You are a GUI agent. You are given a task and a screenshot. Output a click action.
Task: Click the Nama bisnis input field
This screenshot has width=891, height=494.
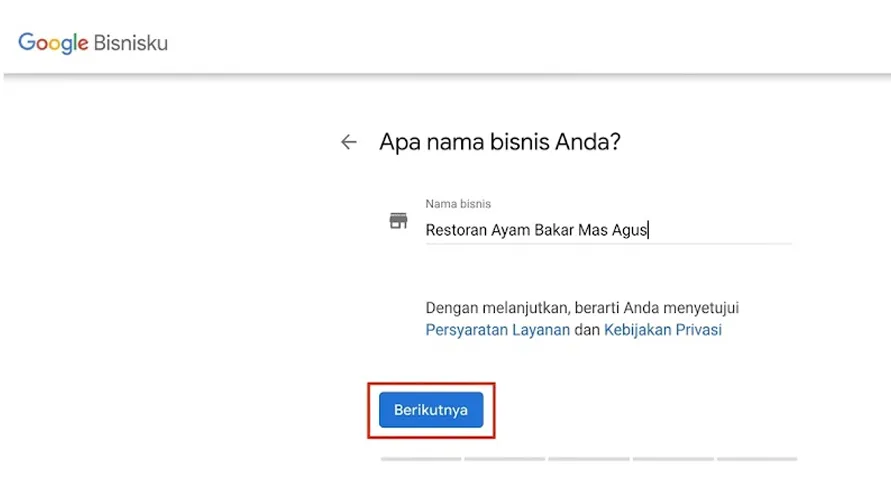point(608,230)
